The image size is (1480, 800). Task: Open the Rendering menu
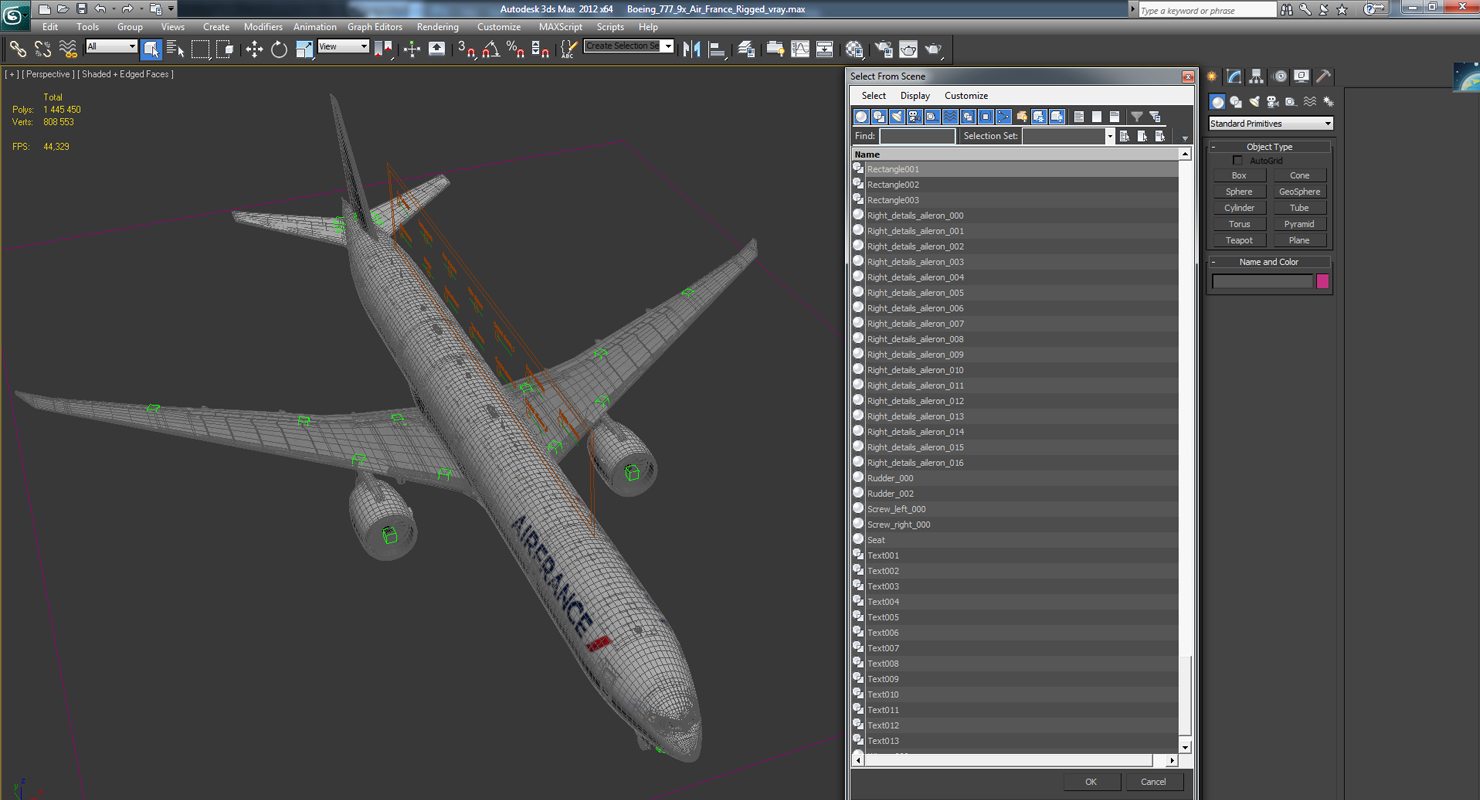click(x=438, y=27)
